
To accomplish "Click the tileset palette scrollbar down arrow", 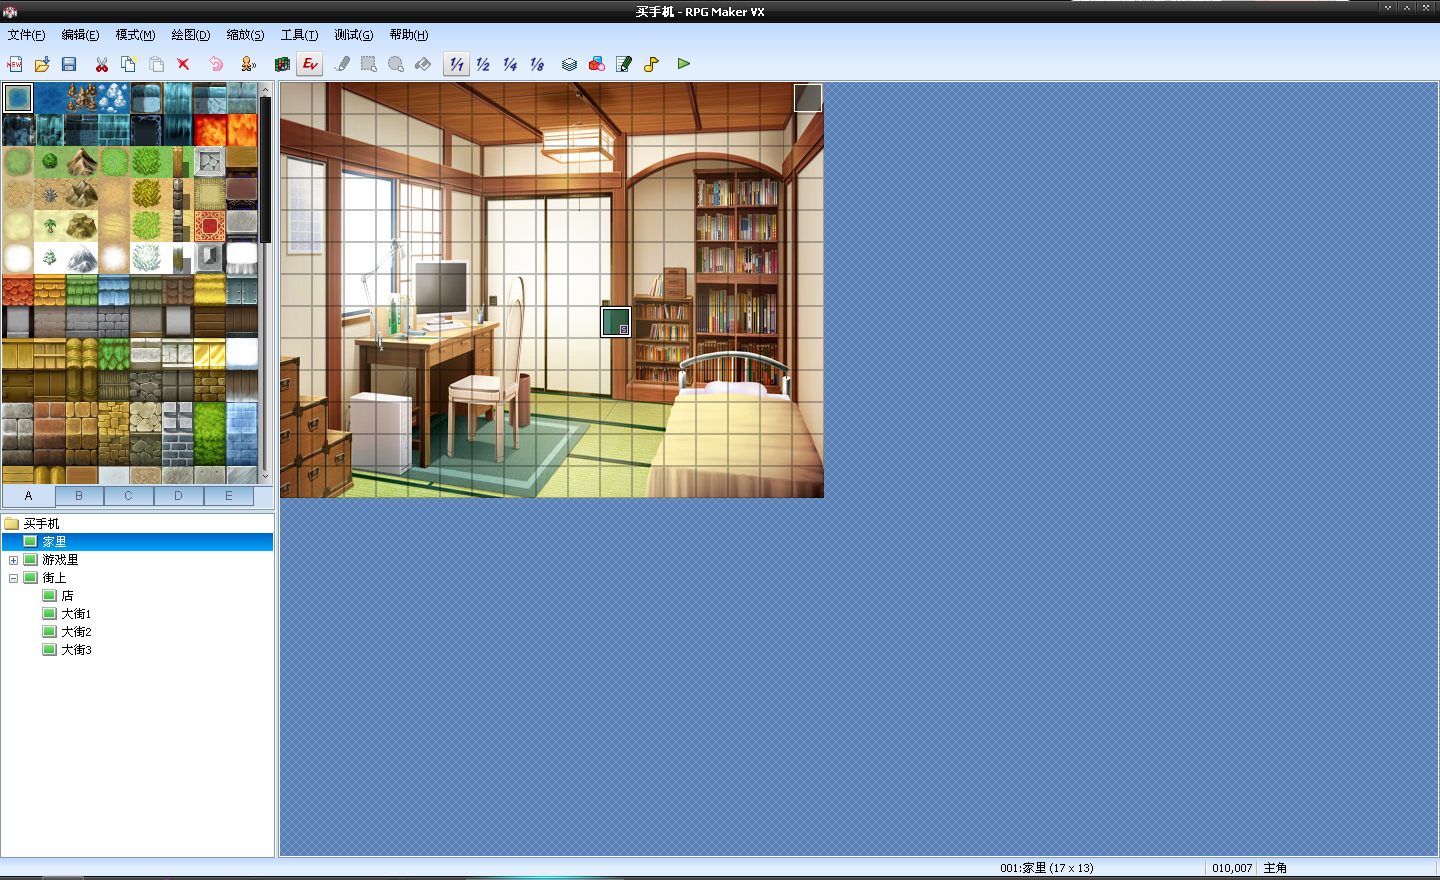I will click(x=265, y=477).
